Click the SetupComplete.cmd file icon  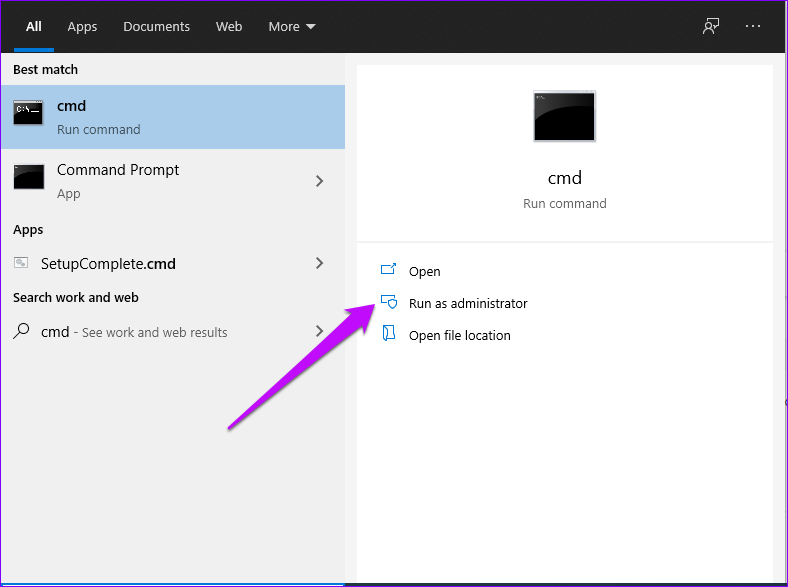click(x=21, y=262)
